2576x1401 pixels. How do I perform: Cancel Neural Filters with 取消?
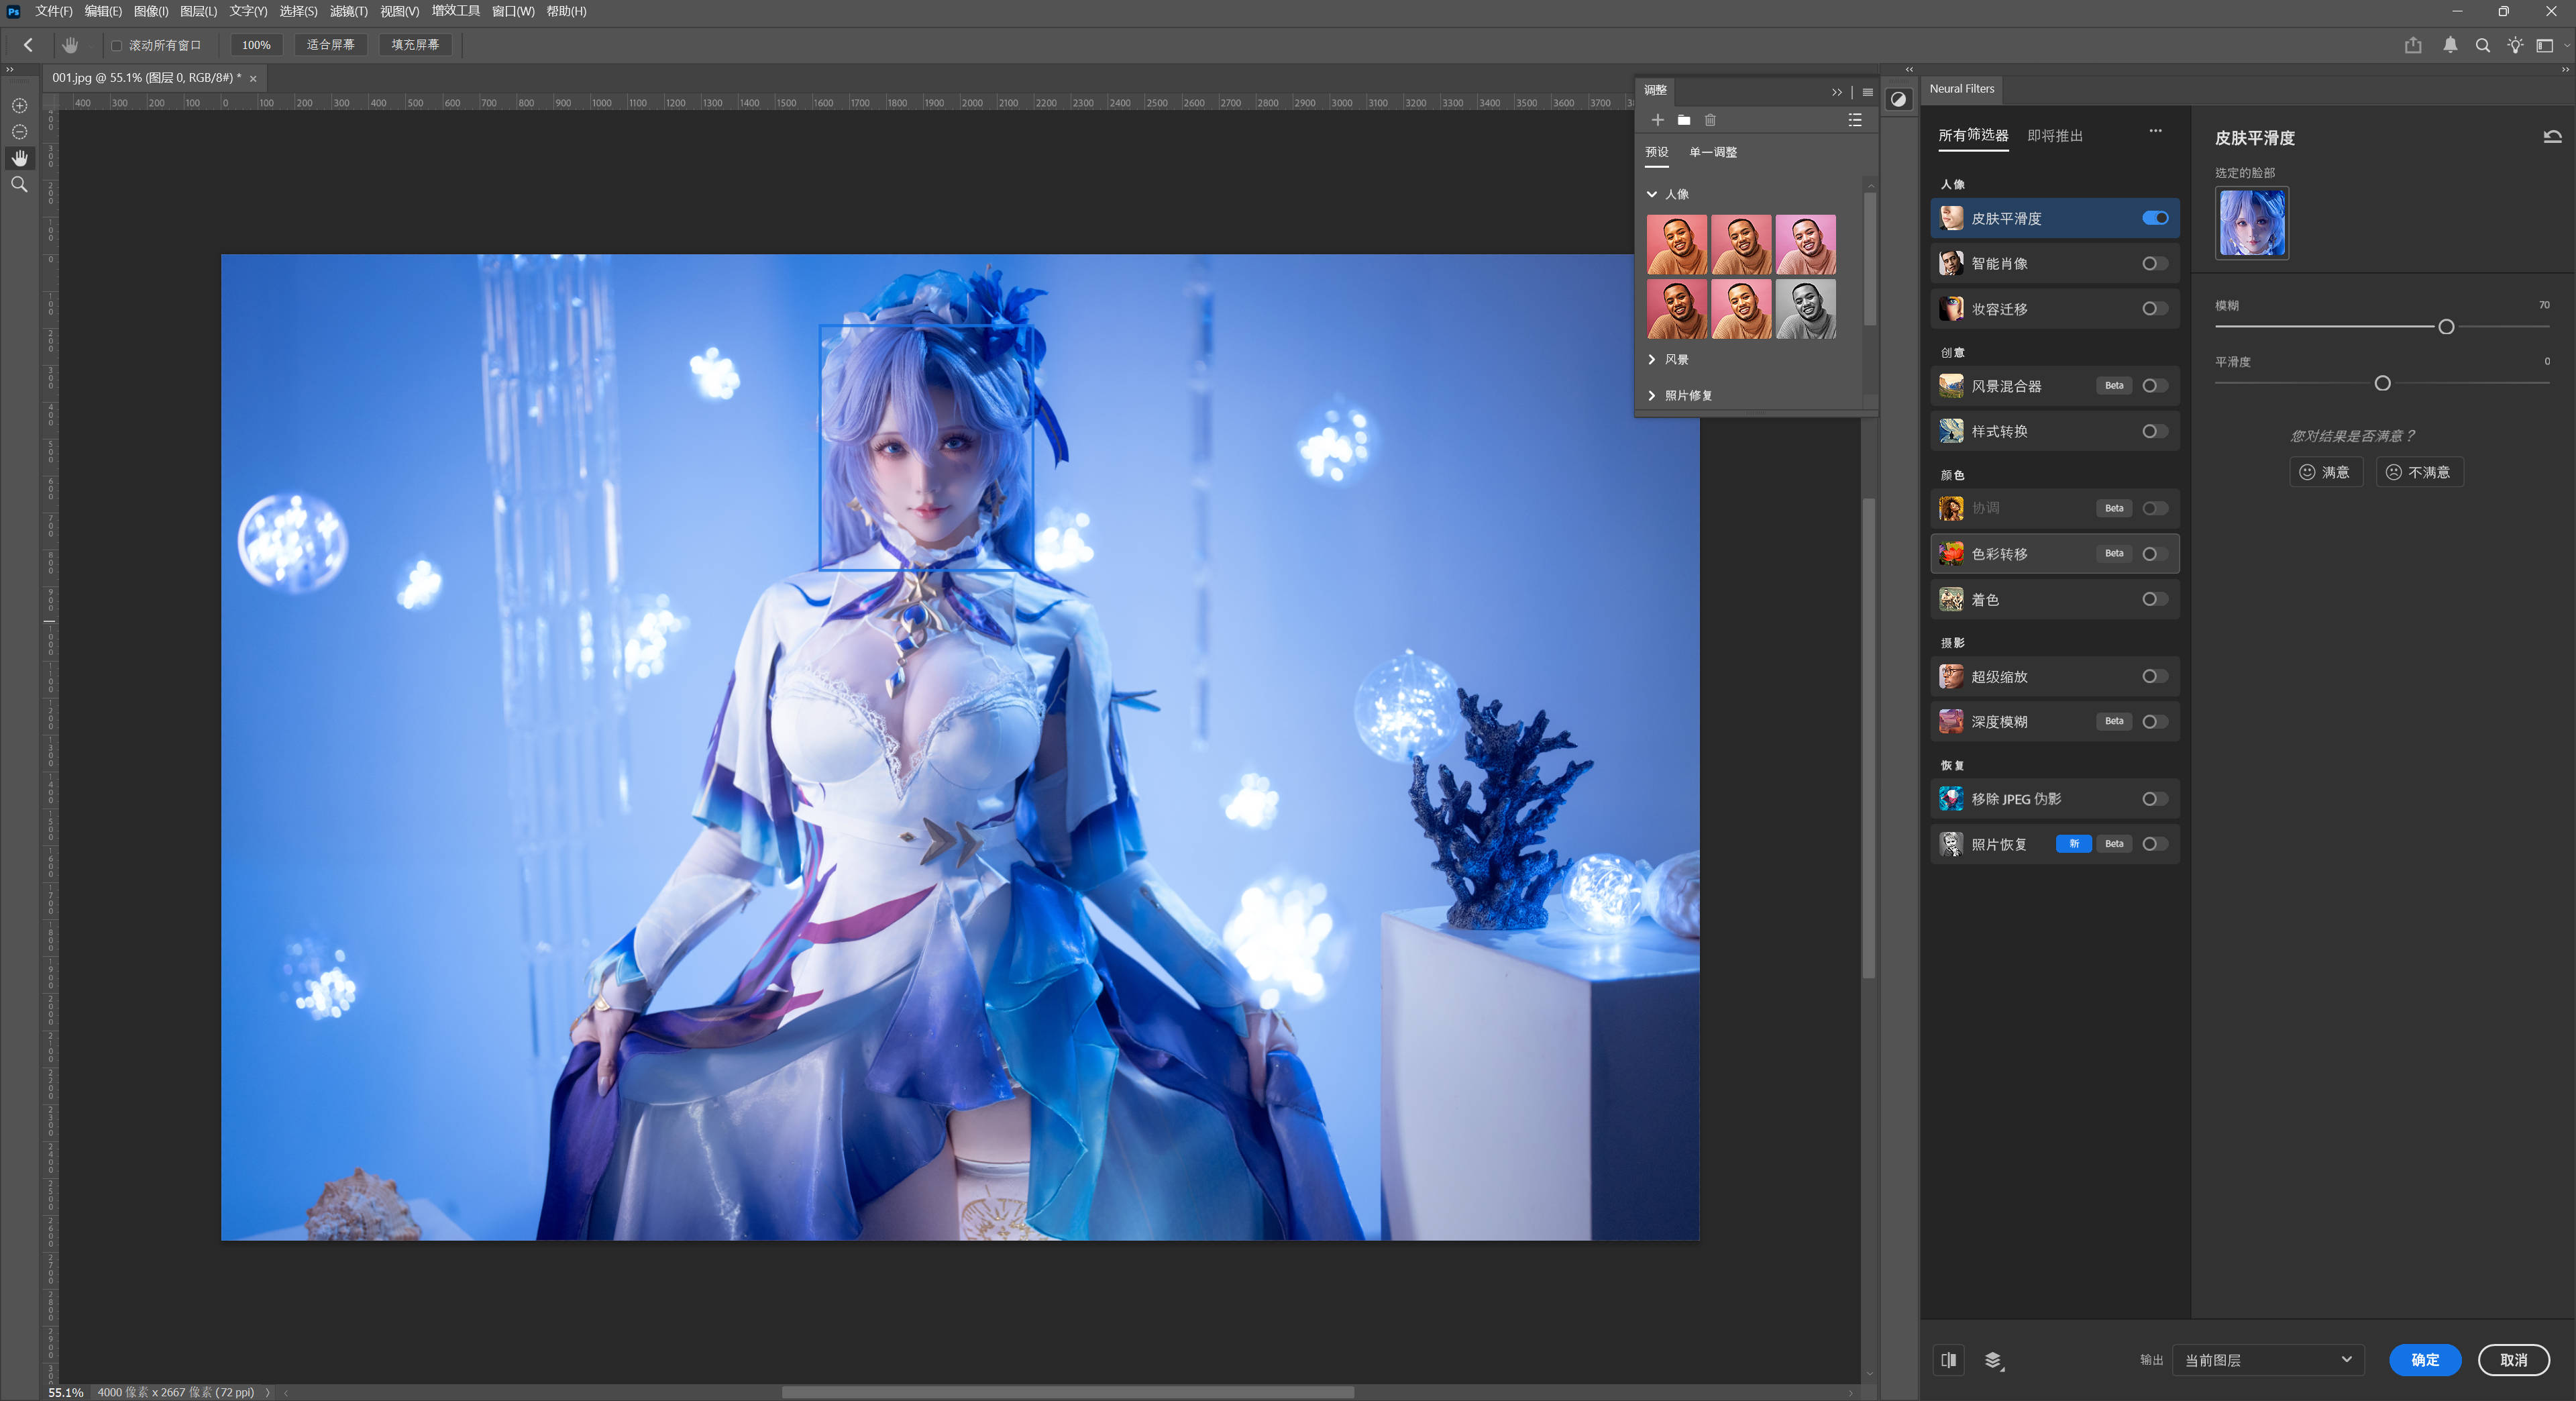point(2513,1360)
